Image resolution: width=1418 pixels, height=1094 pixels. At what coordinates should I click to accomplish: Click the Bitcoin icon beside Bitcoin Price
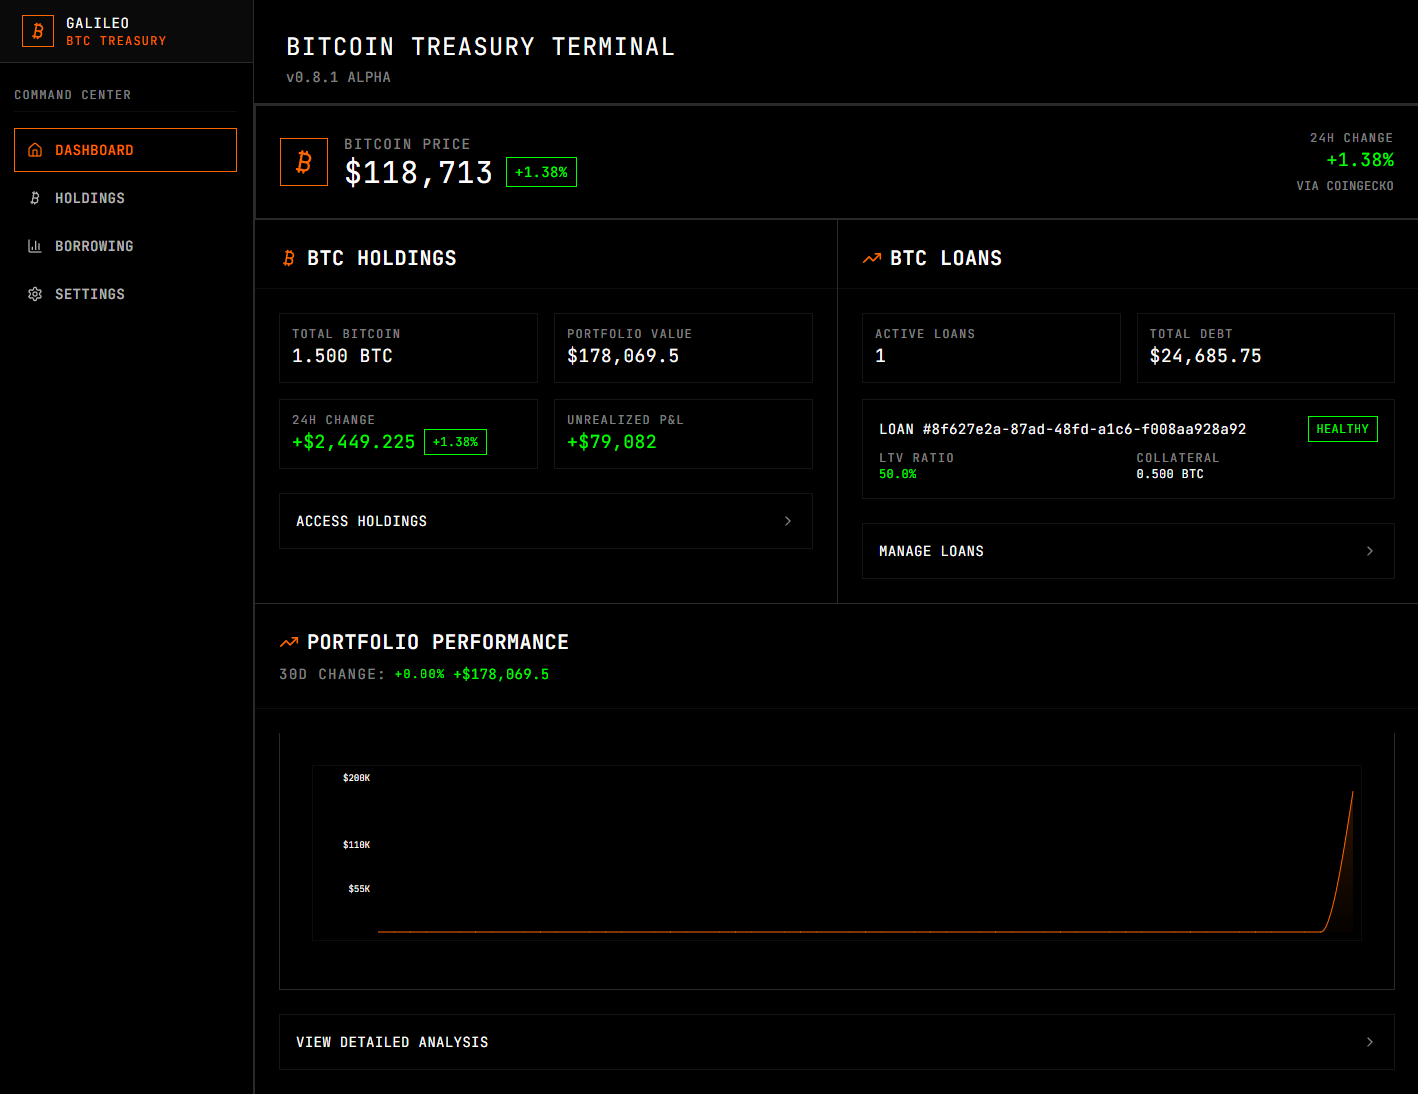(x=304, y=162)
